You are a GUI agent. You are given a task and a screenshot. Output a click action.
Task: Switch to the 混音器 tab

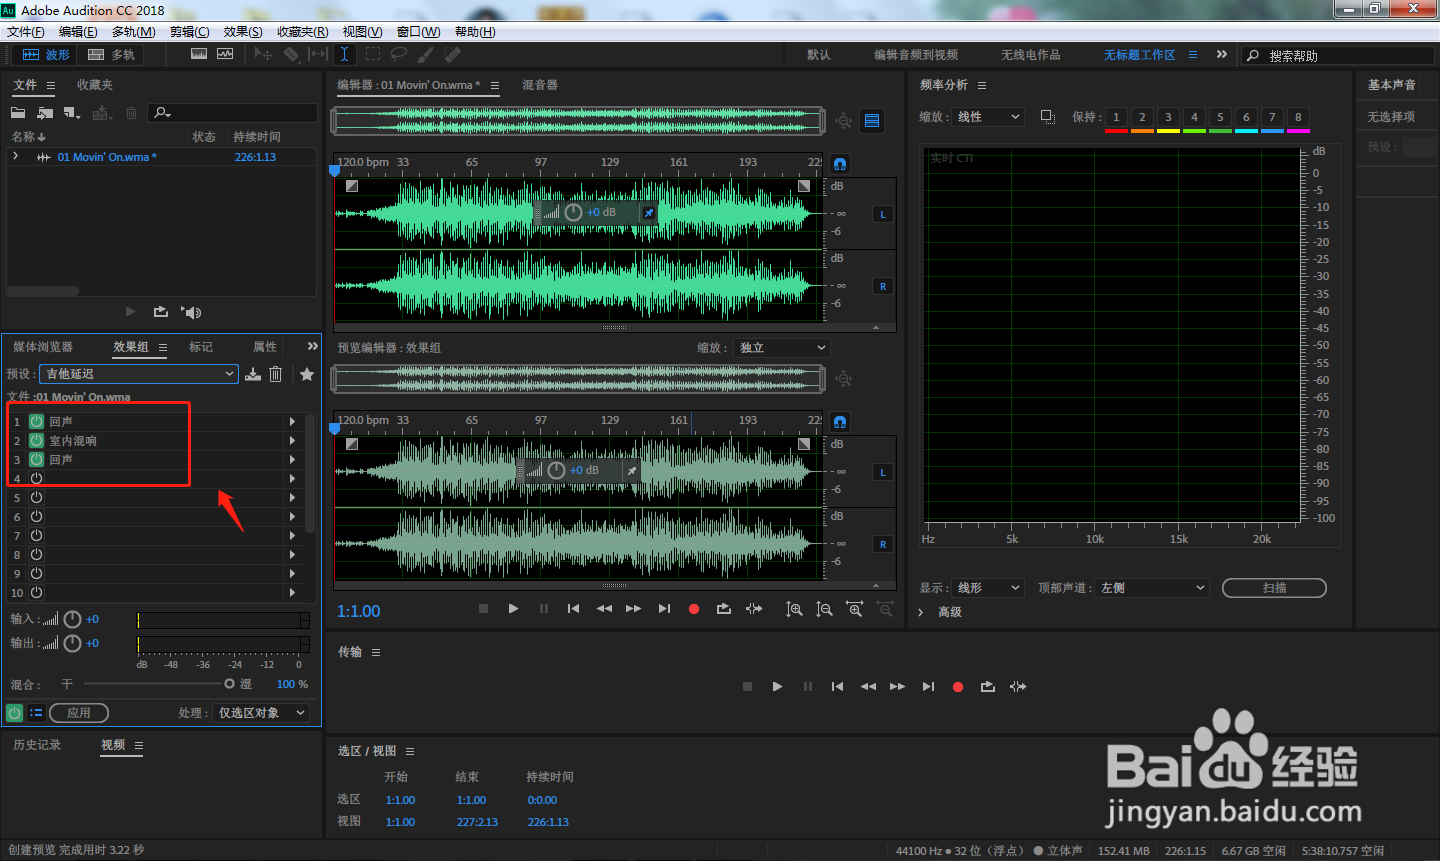[540, 85]
